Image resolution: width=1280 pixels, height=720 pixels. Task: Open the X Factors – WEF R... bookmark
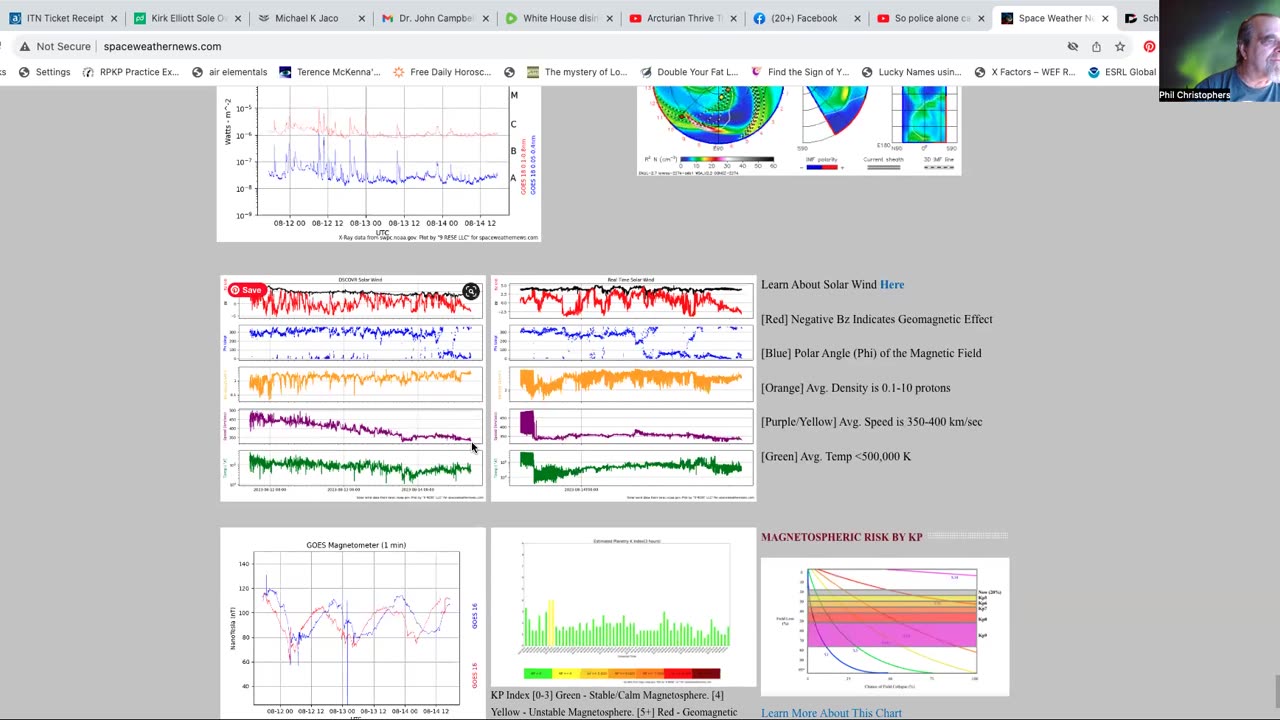pos(1025,72)
